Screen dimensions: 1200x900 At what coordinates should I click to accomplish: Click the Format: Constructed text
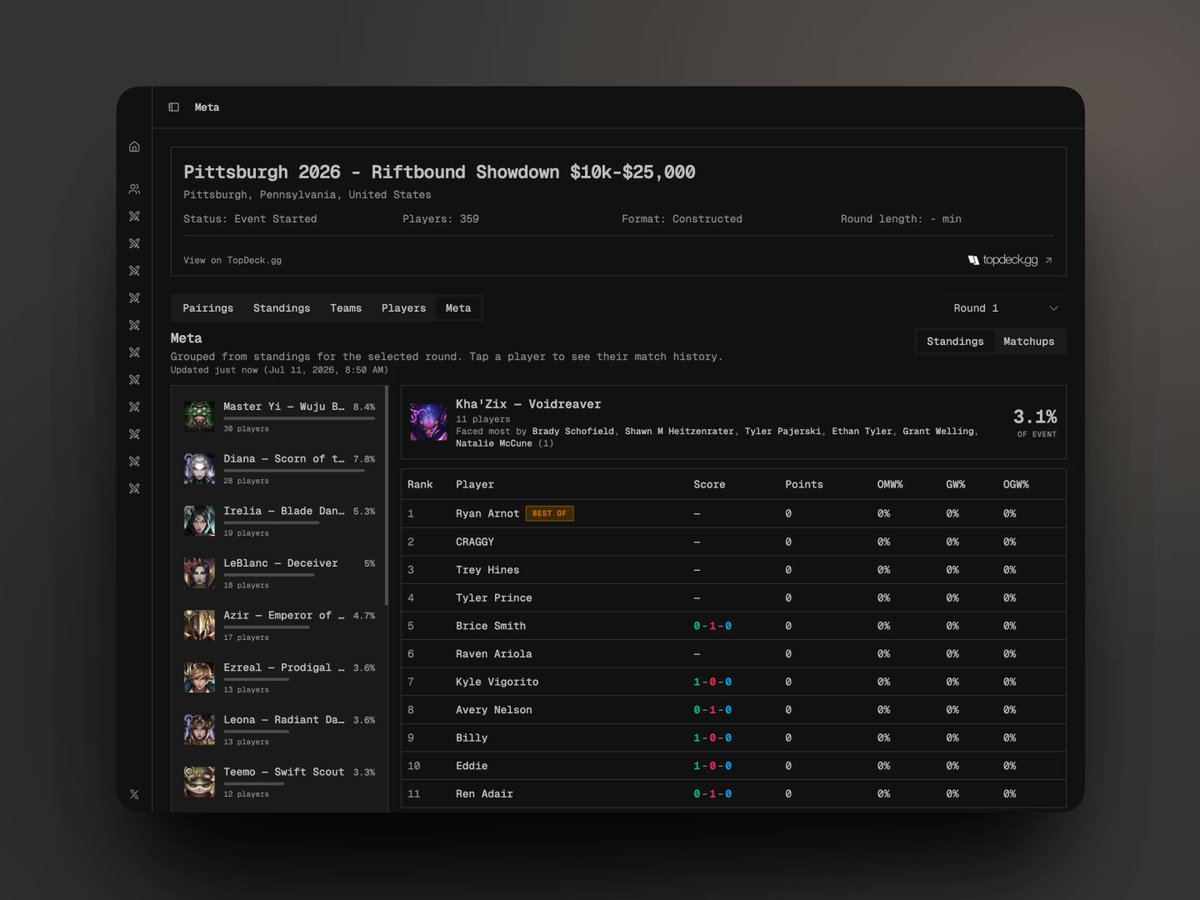click(682, 219)
